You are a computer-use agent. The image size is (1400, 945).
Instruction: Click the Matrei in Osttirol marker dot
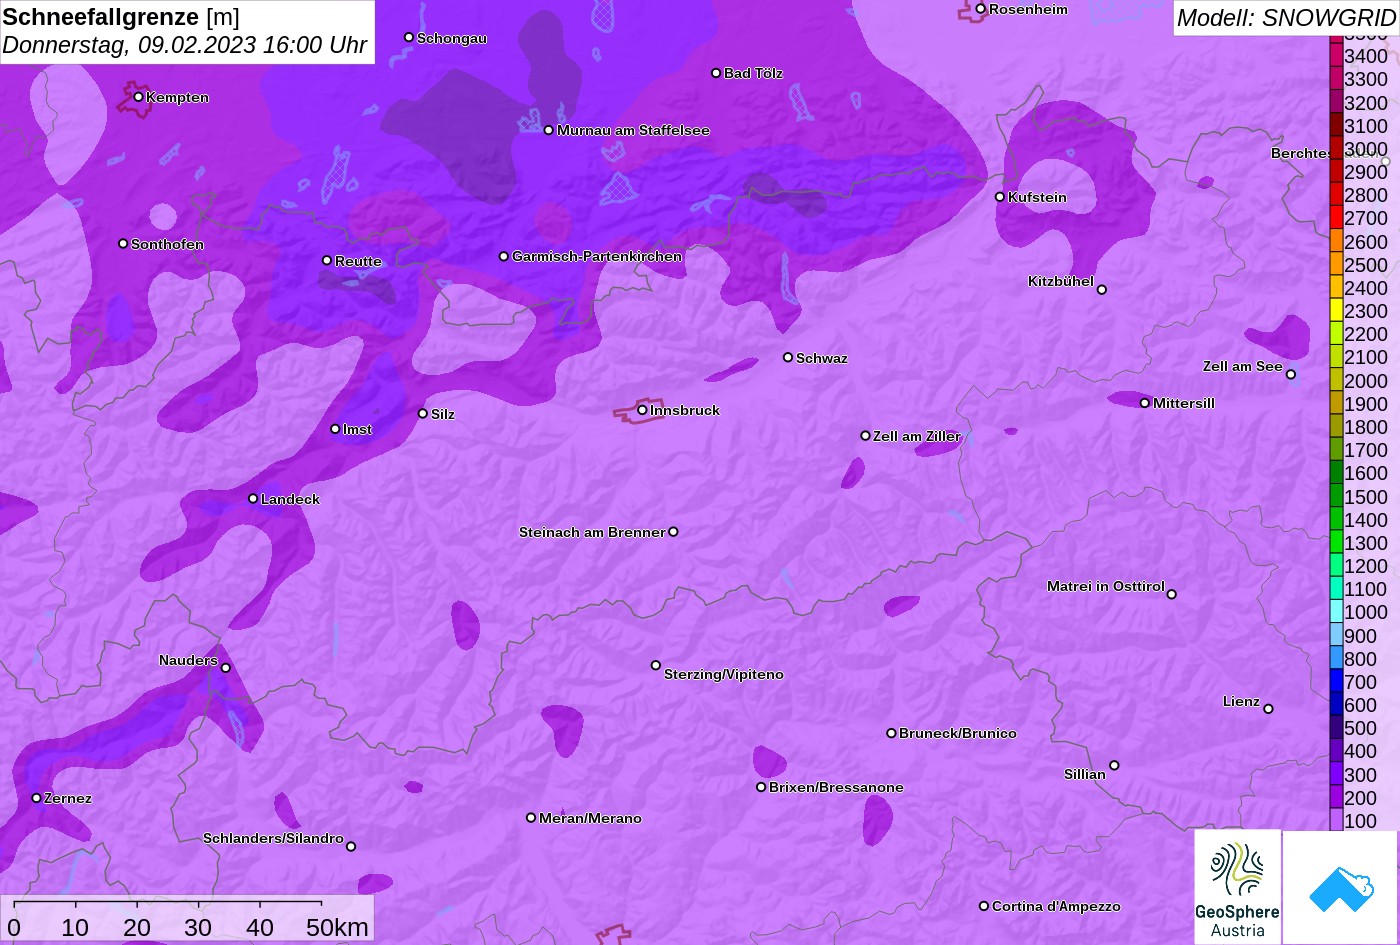(1172, 594)
